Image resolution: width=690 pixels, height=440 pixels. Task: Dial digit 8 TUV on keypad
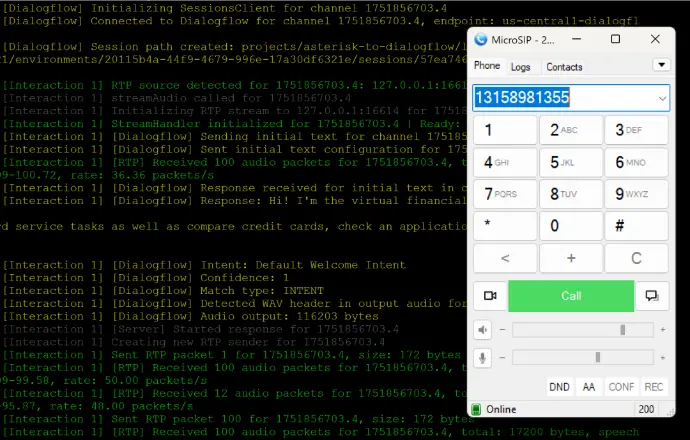pyautogui.click(x=571, y=194)
